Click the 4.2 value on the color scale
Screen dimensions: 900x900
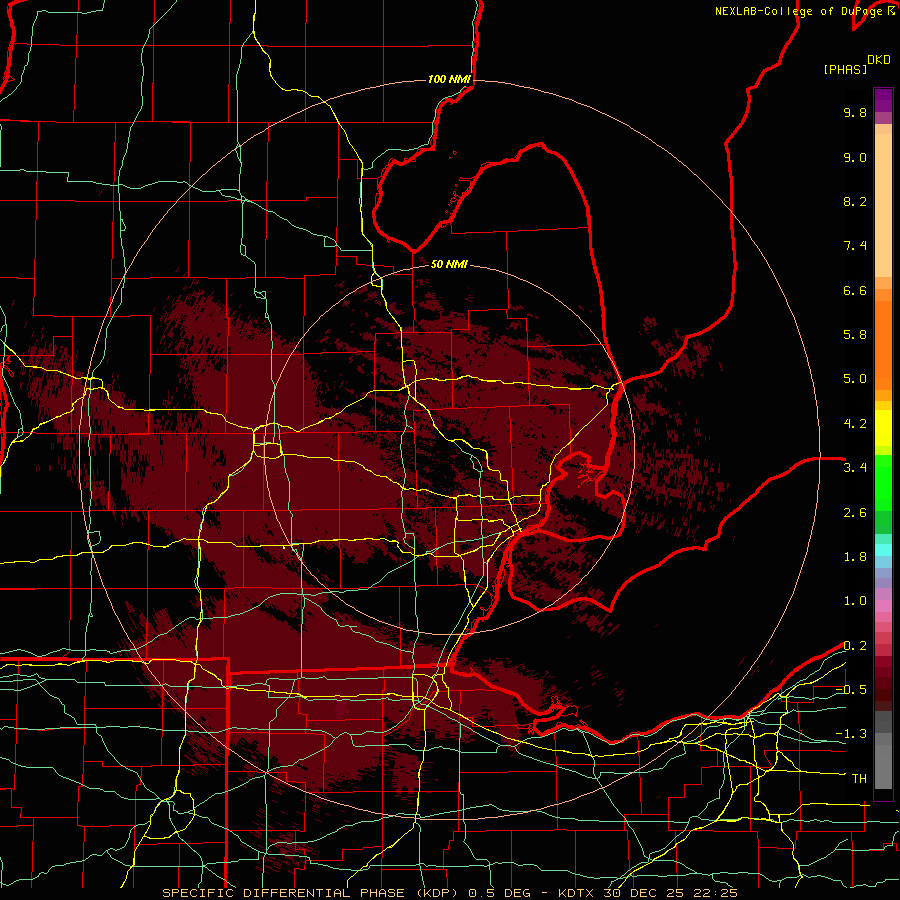(x=855, y=424)
